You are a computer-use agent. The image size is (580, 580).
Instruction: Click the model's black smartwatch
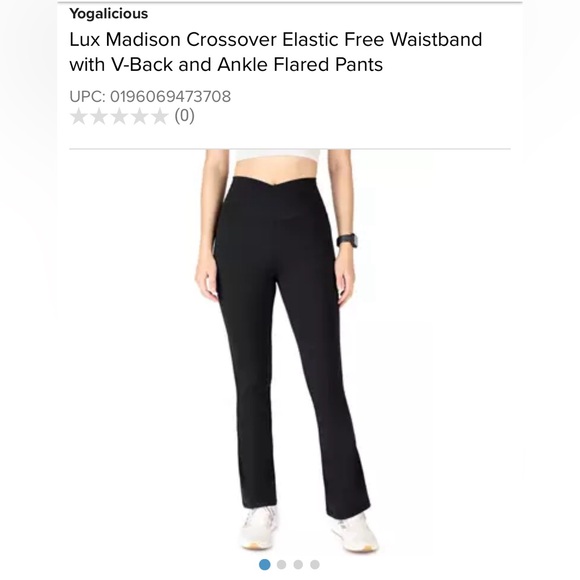point(348,241)
